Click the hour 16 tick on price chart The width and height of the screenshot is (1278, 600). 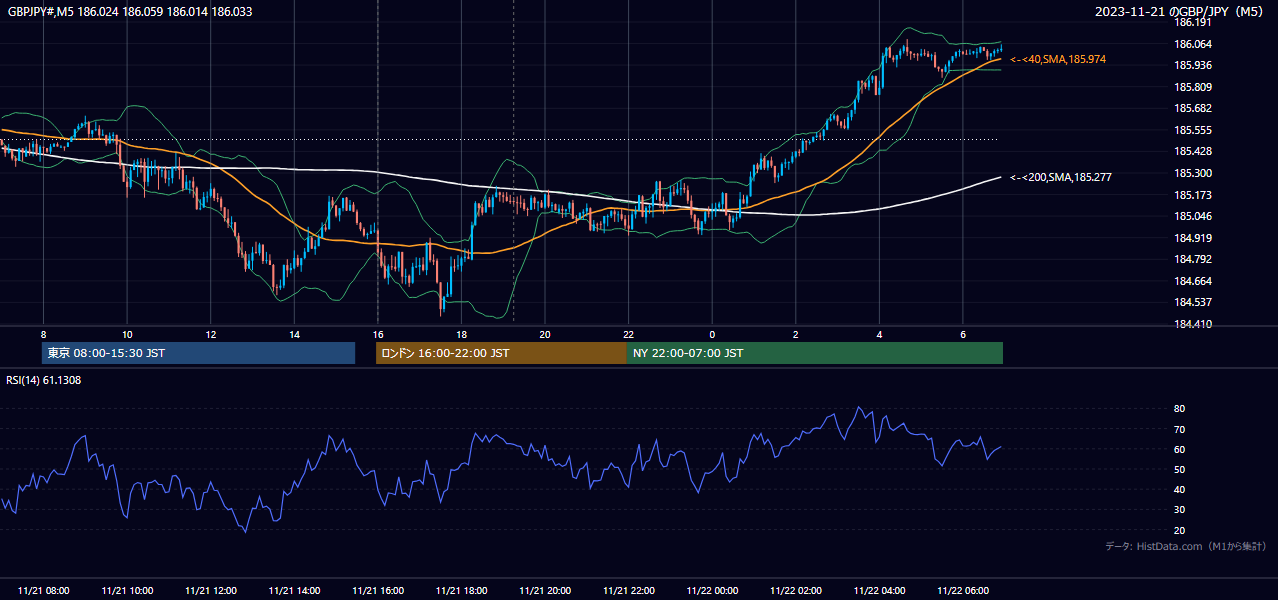click(x=378, y=334)
